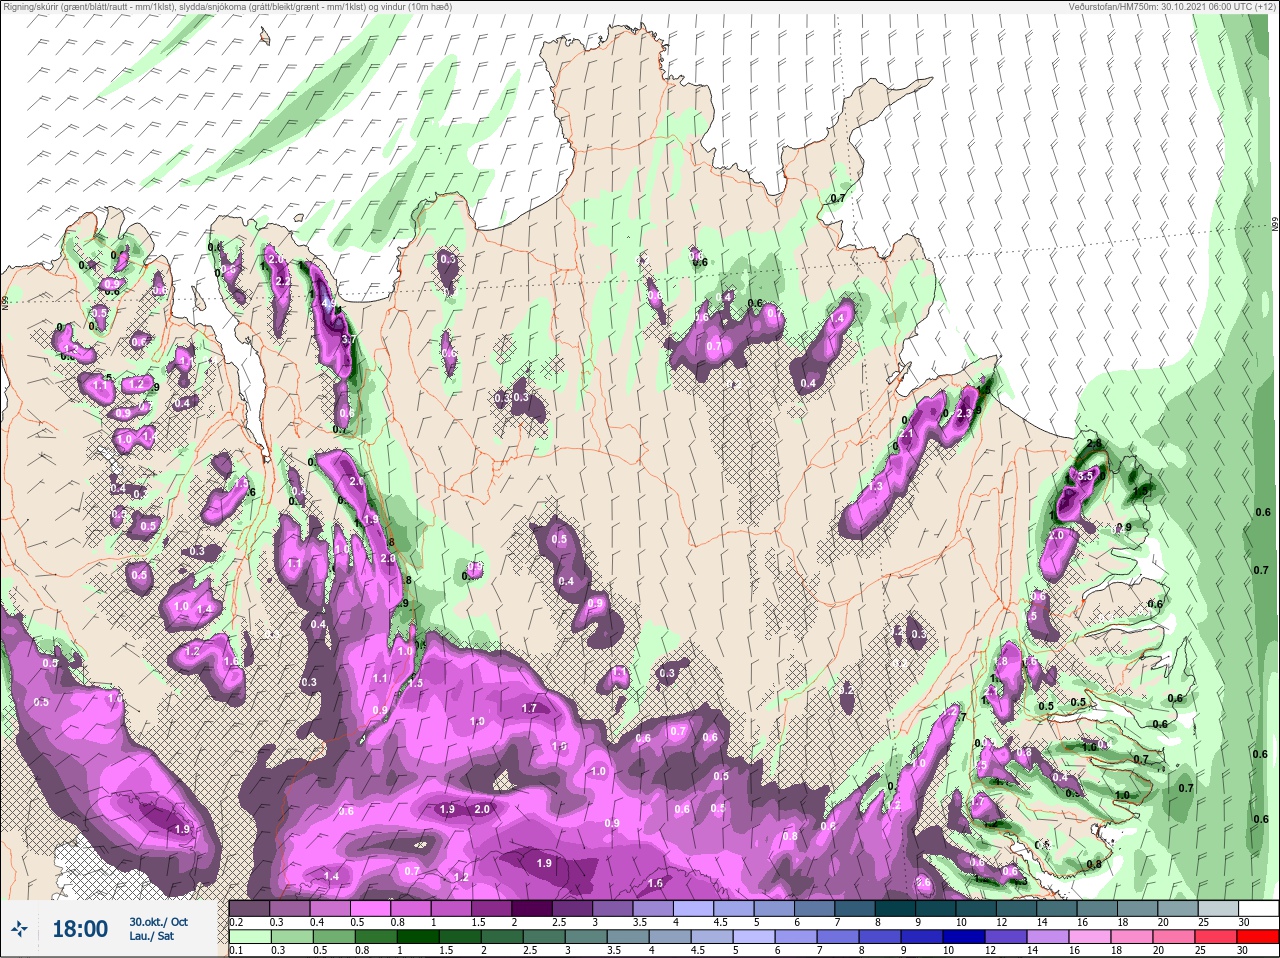Select the dark purple swatch between 2 and 2.5

point(534,908)
